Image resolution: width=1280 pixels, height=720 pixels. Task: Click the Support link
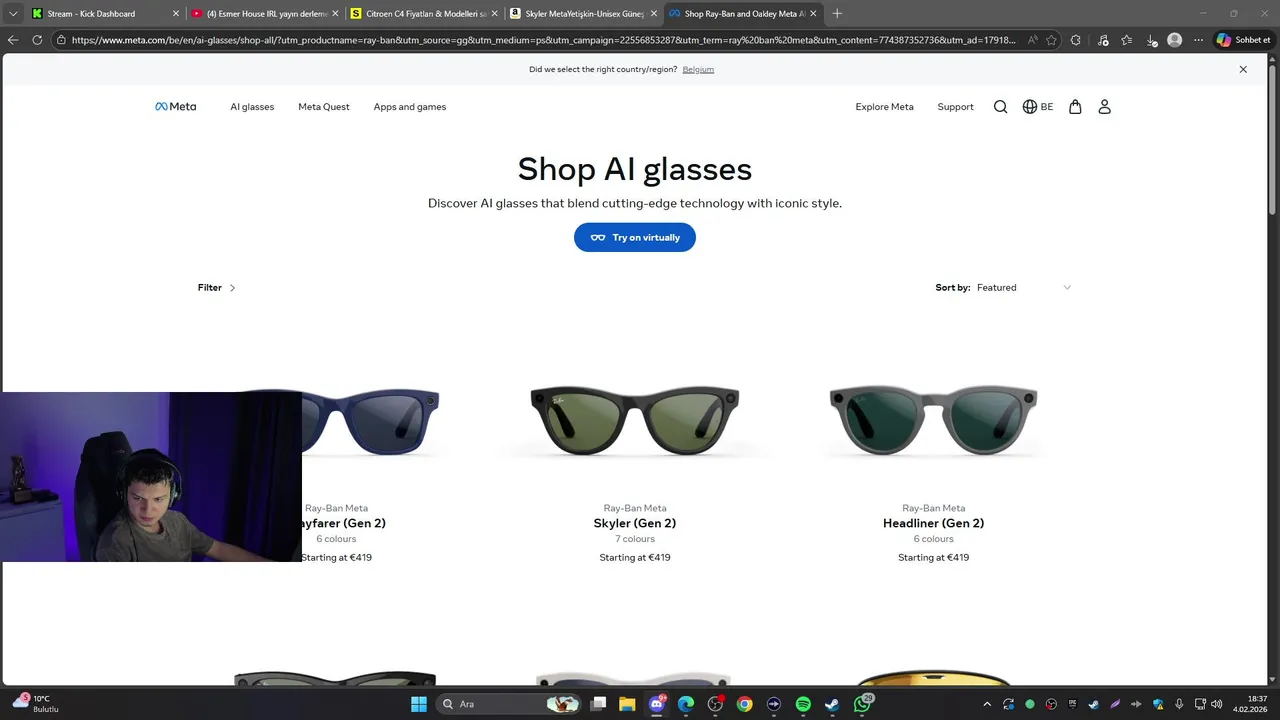click(x=955, y=107)
